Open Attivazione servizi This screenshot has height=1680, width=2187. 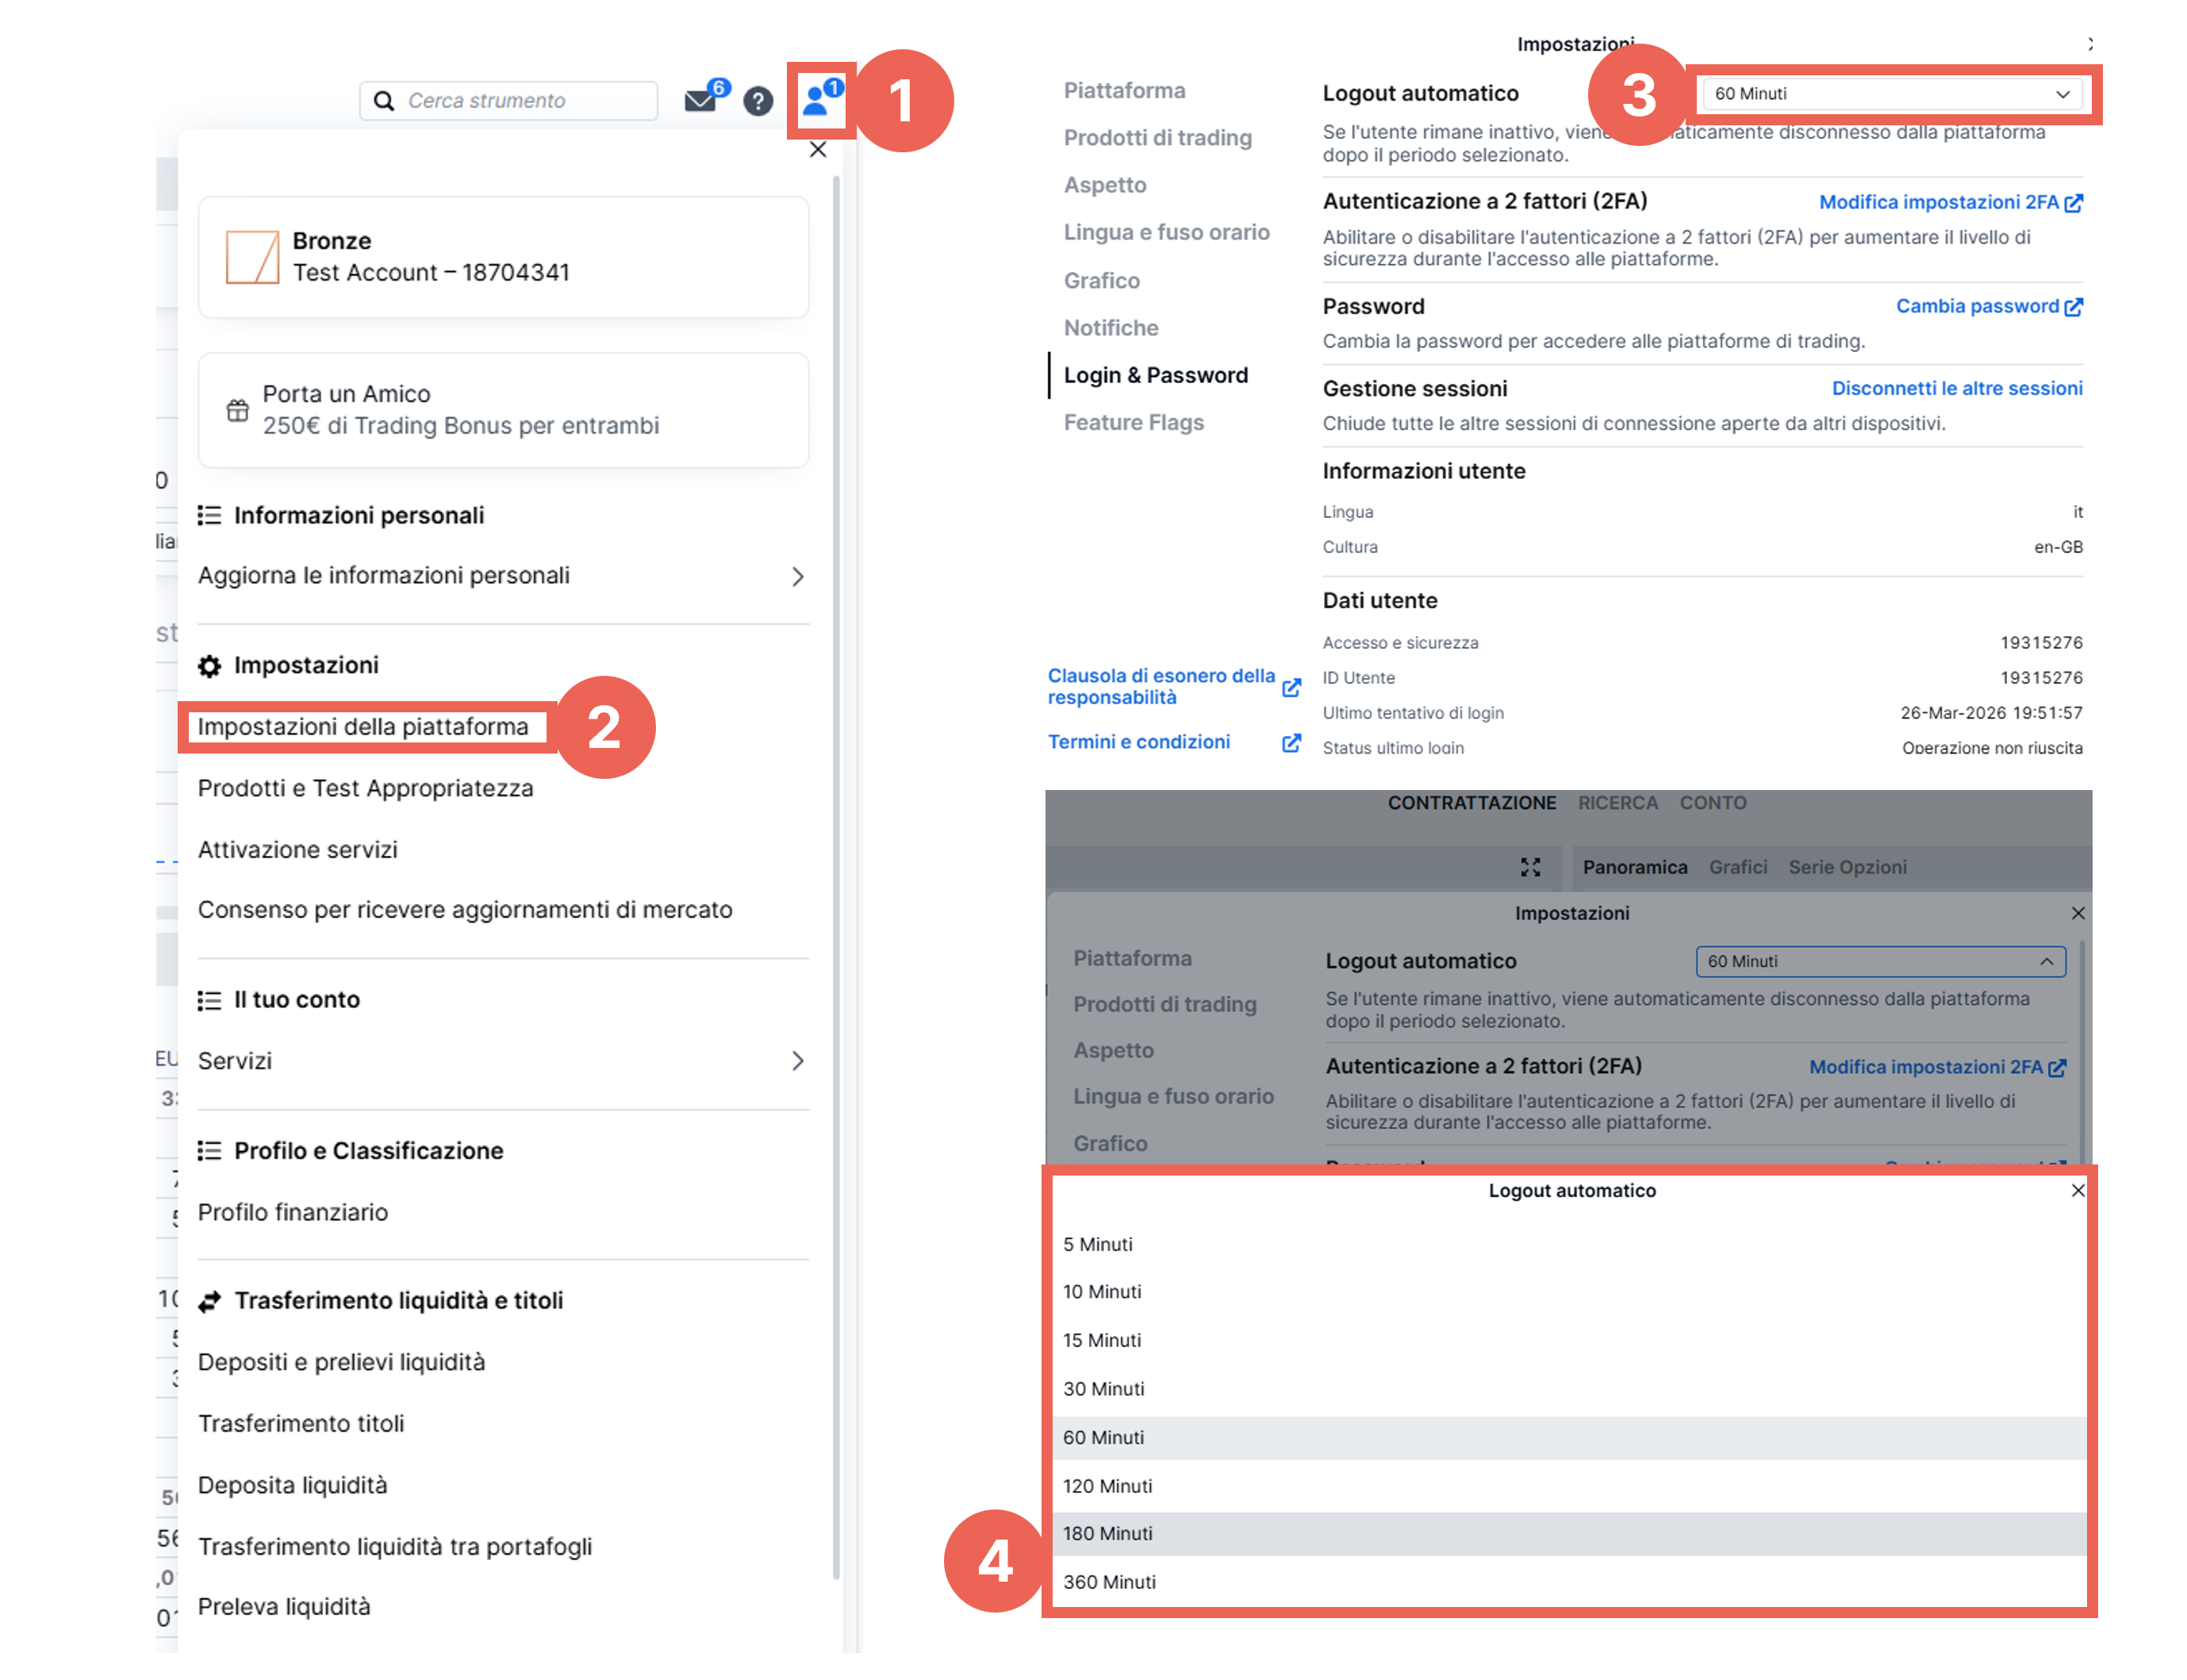(x=297, y=849)
